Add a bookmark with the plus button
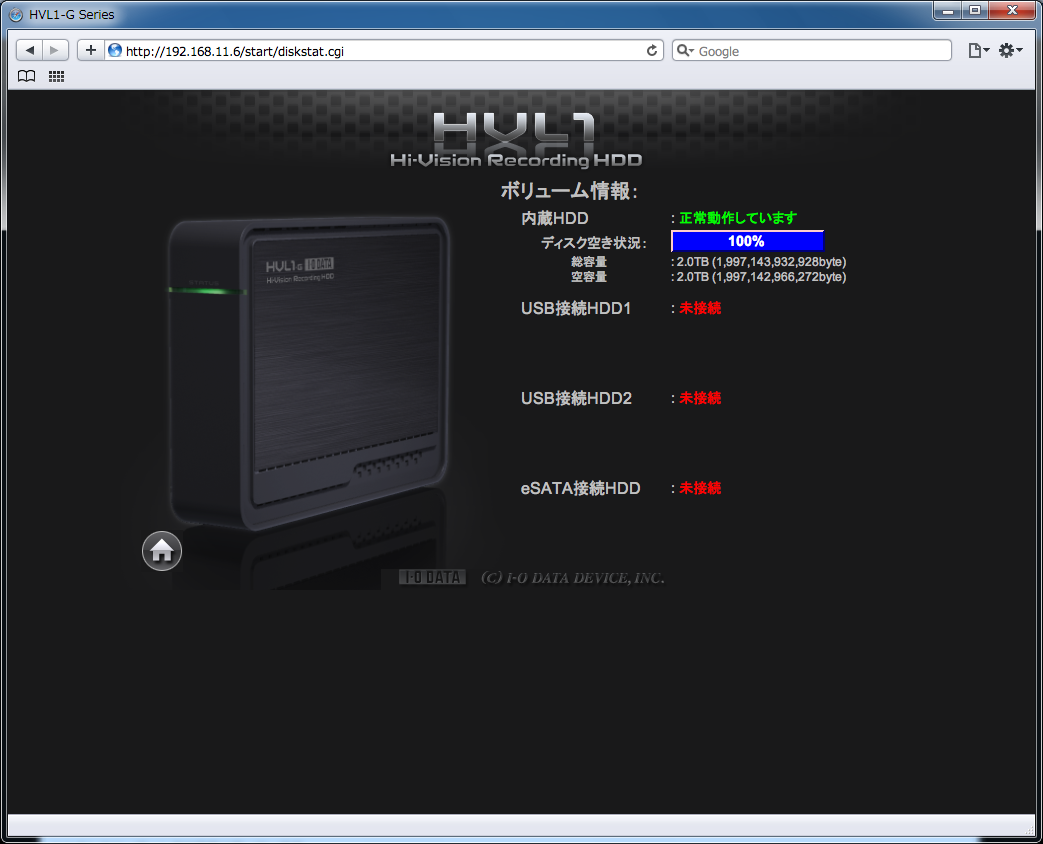Image resolution: width=1043 pixels, height=844 pixels. pyautogui.click(x=91, y=51)
